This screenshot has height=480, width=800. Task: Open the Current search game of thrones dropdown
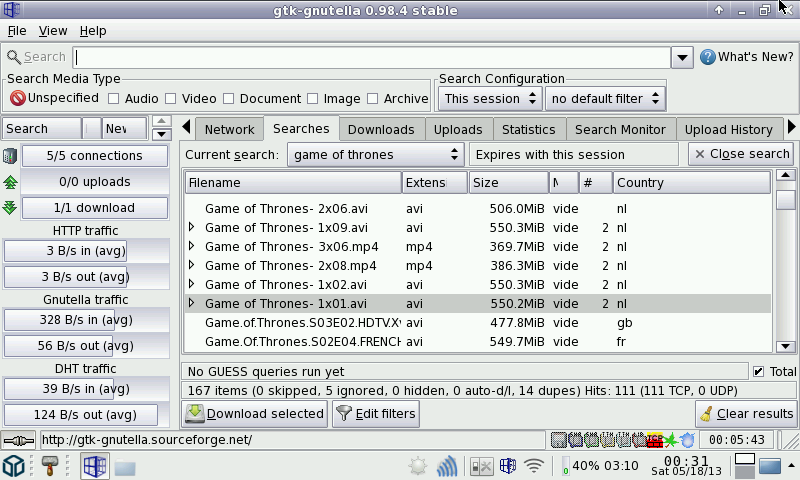(376, 155)
